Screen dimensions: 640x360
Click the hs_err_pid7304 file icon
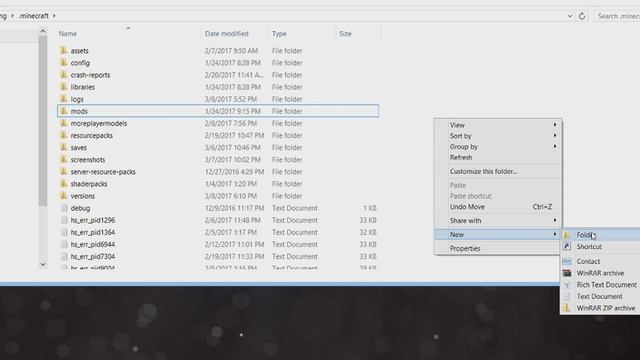point(64,256)
